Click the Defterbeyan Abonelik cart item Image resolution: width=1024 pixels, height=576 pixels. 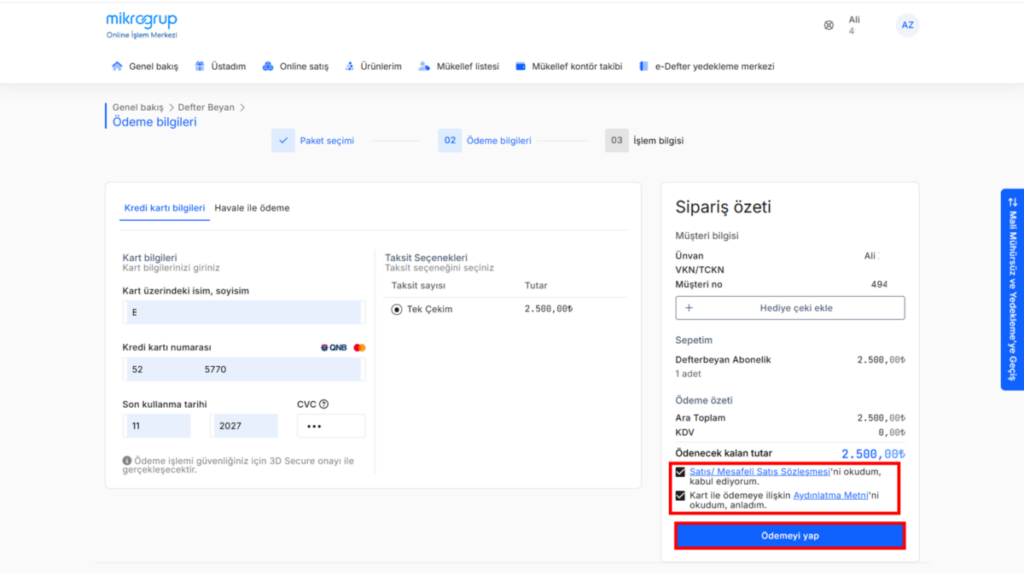tap(723, 360)
